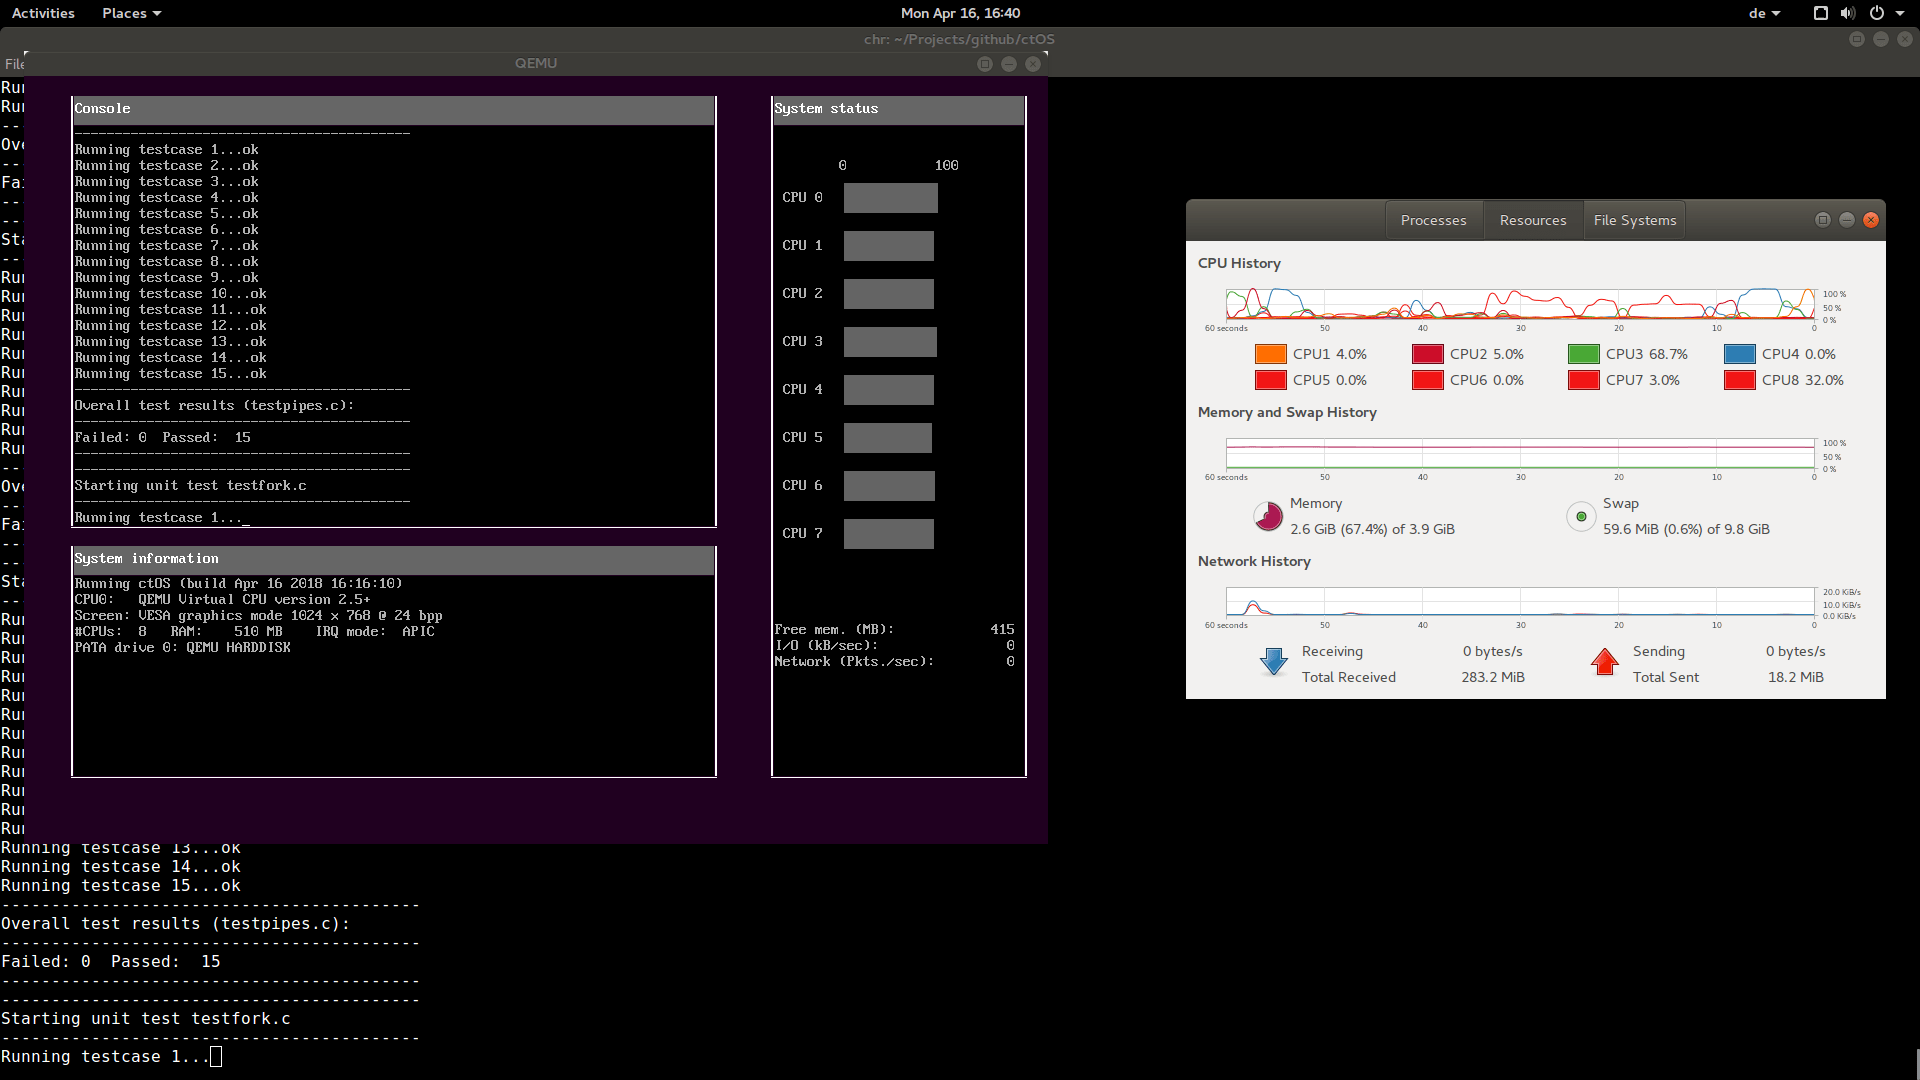Screen dimensions: 1920x1080
Task: Click the network icon in the top bar
Action: [x=1820, y=13]
